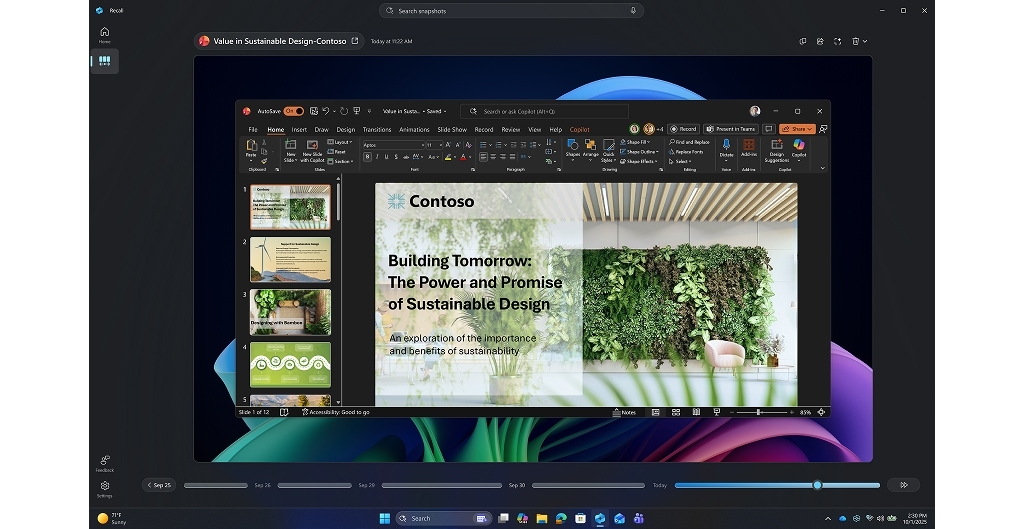Click the fast-forward button on the timeline
1024x529 pixels.
tap(904, 485)
